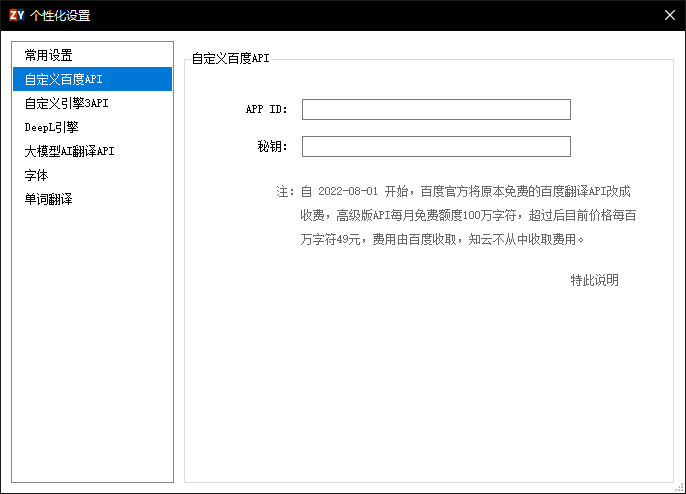This screenshot has height=494, width=686.
Task: Click the note line mentioning 49元 price
Action: point(441,239)
